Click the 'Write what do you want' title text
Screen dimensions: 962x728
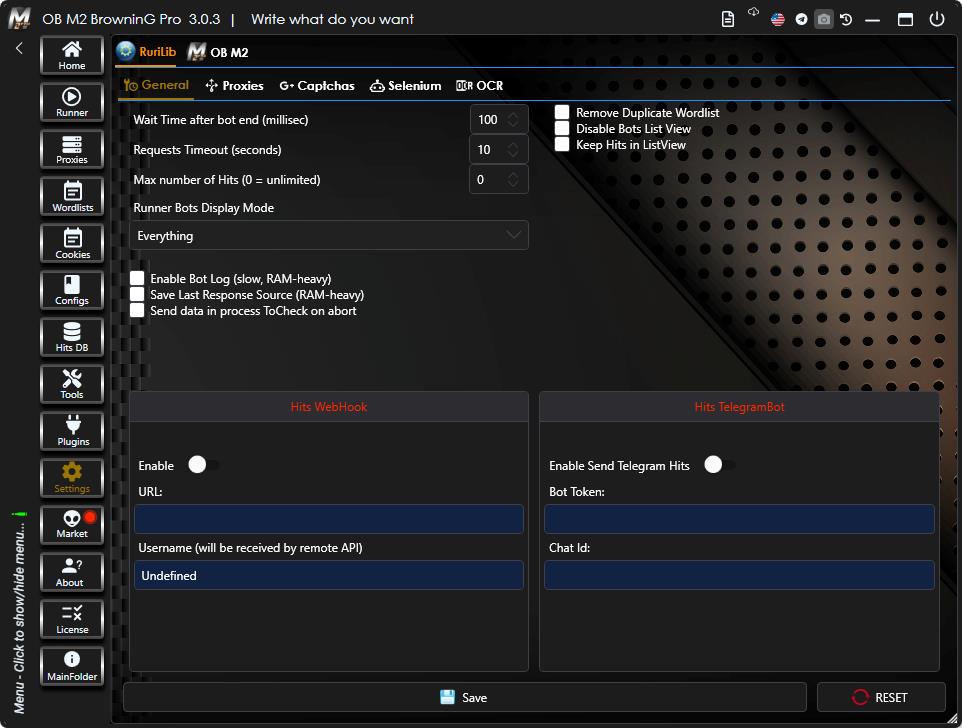click(x=333, y=19)
